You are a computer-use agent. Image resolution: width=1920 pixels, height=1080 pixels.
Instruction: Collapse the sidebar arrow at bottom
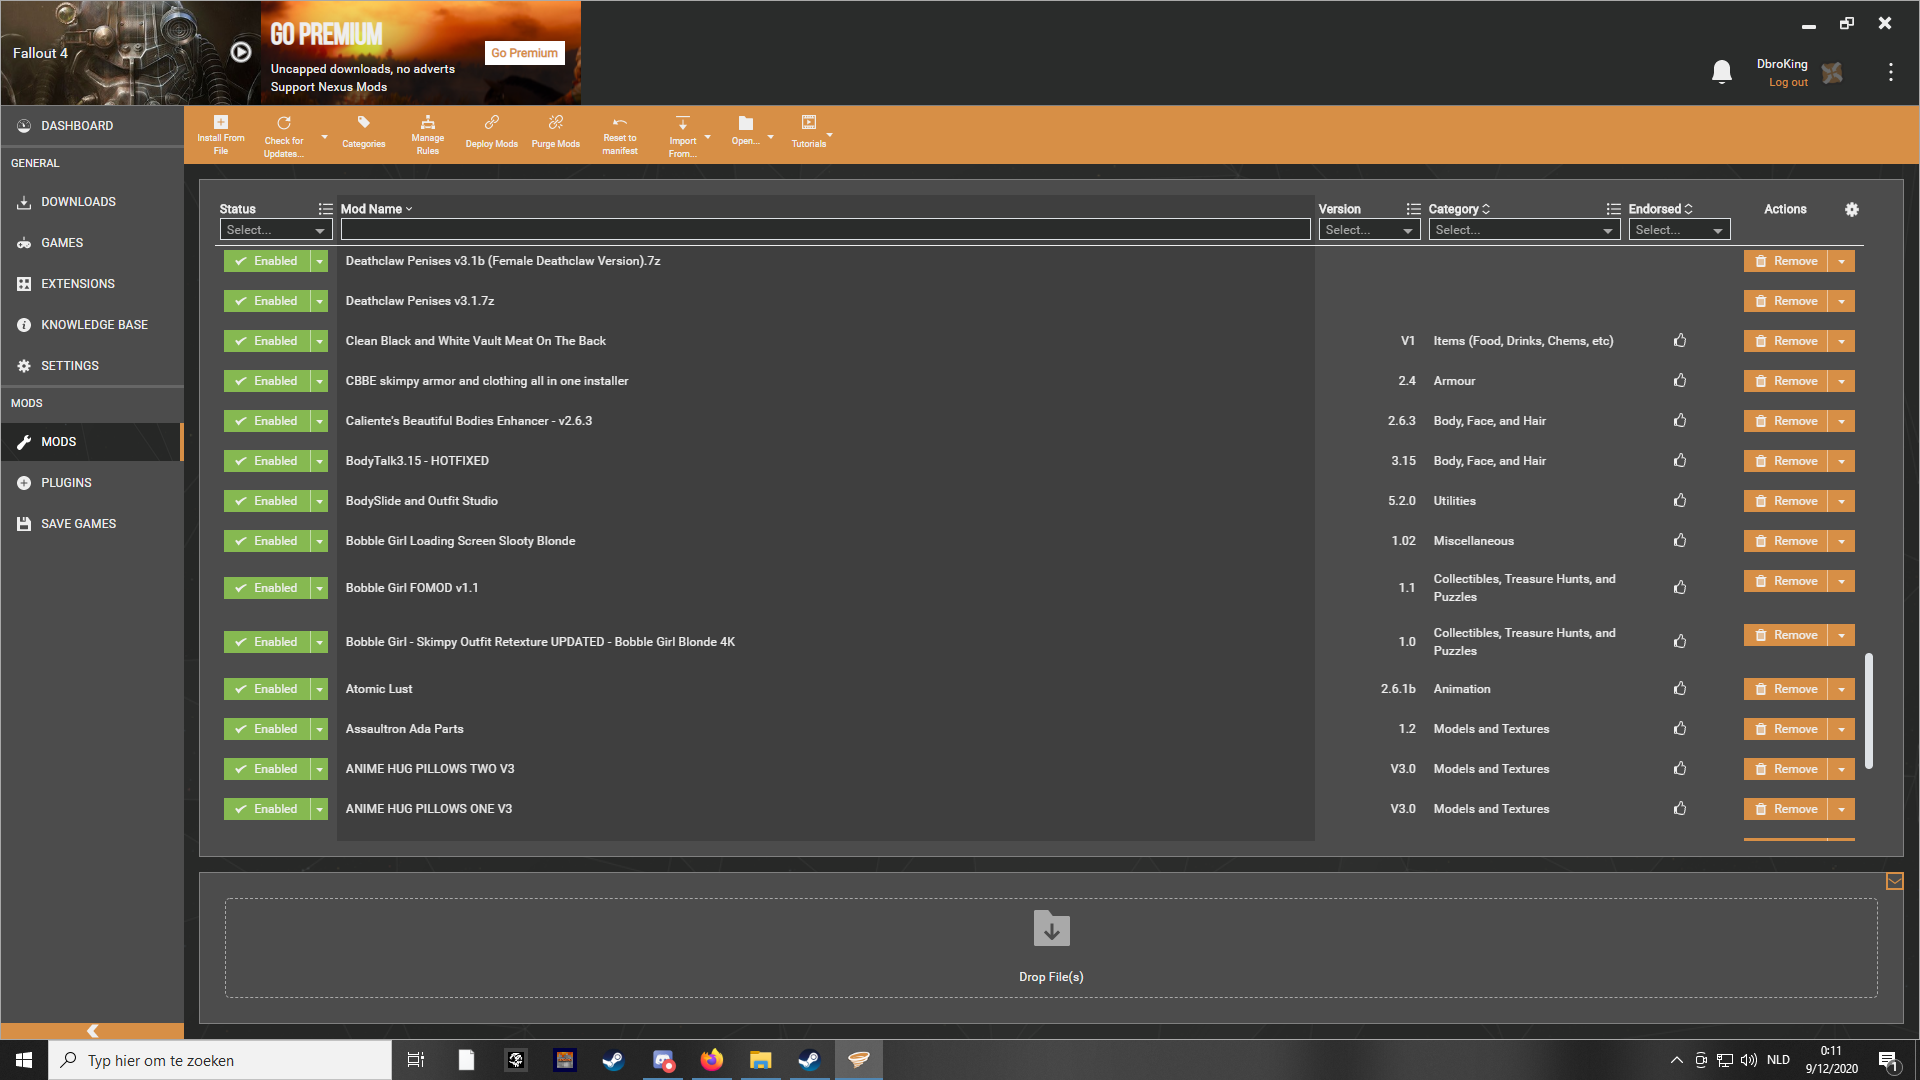coord(92,1031)
